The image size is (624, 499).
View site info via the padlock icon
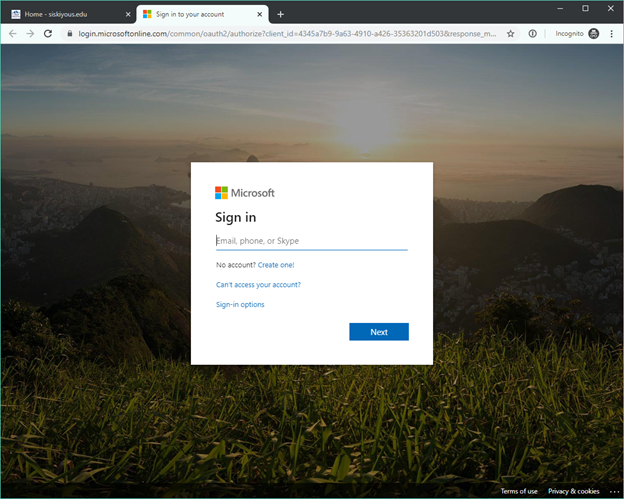70,34
